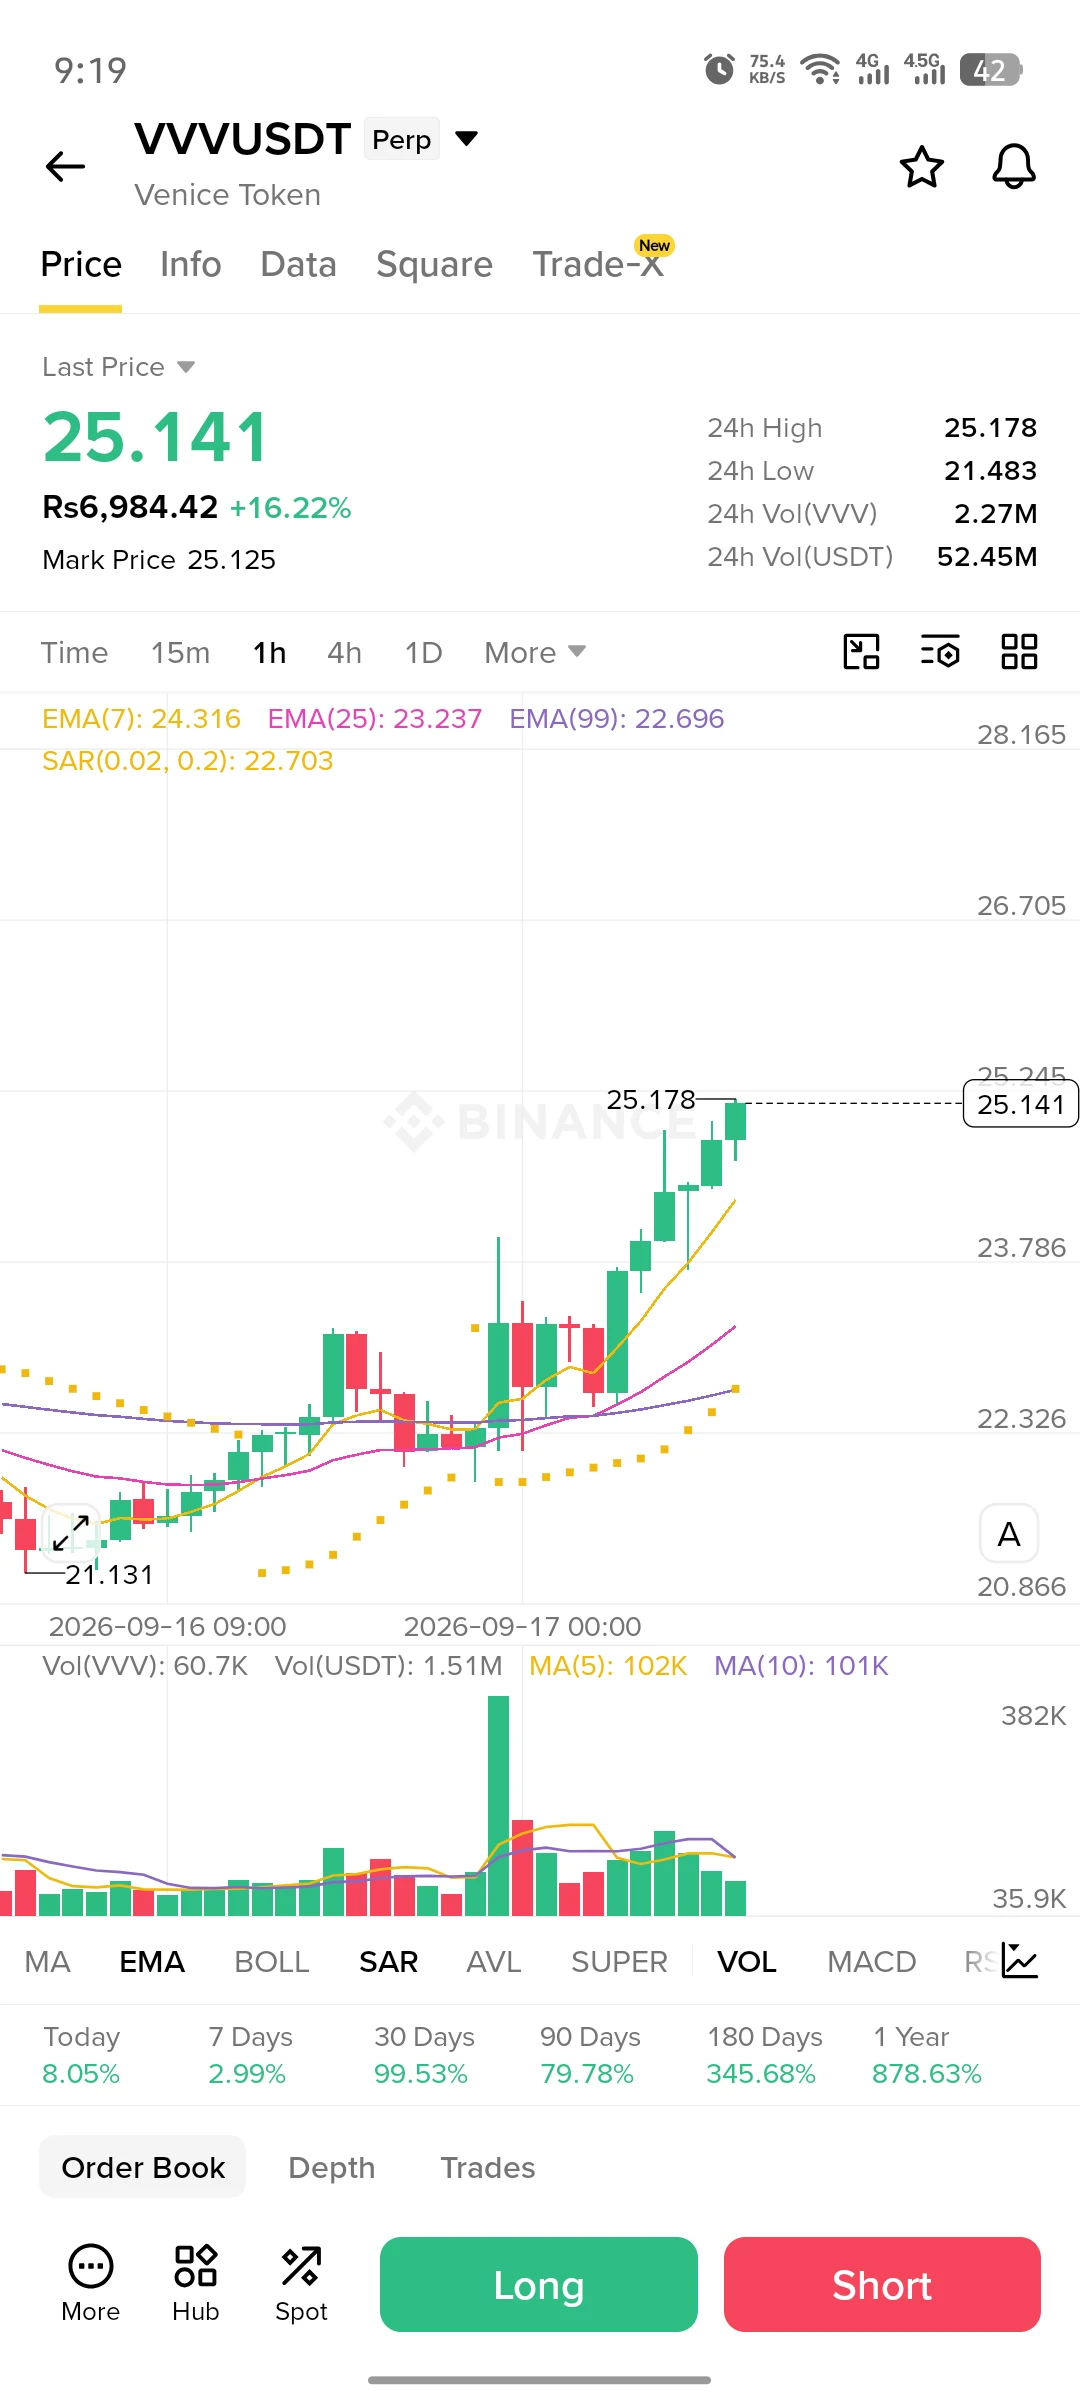Open the Trade-X tab
Viewport: 1080px width, 2400px height.
(598, 264)
